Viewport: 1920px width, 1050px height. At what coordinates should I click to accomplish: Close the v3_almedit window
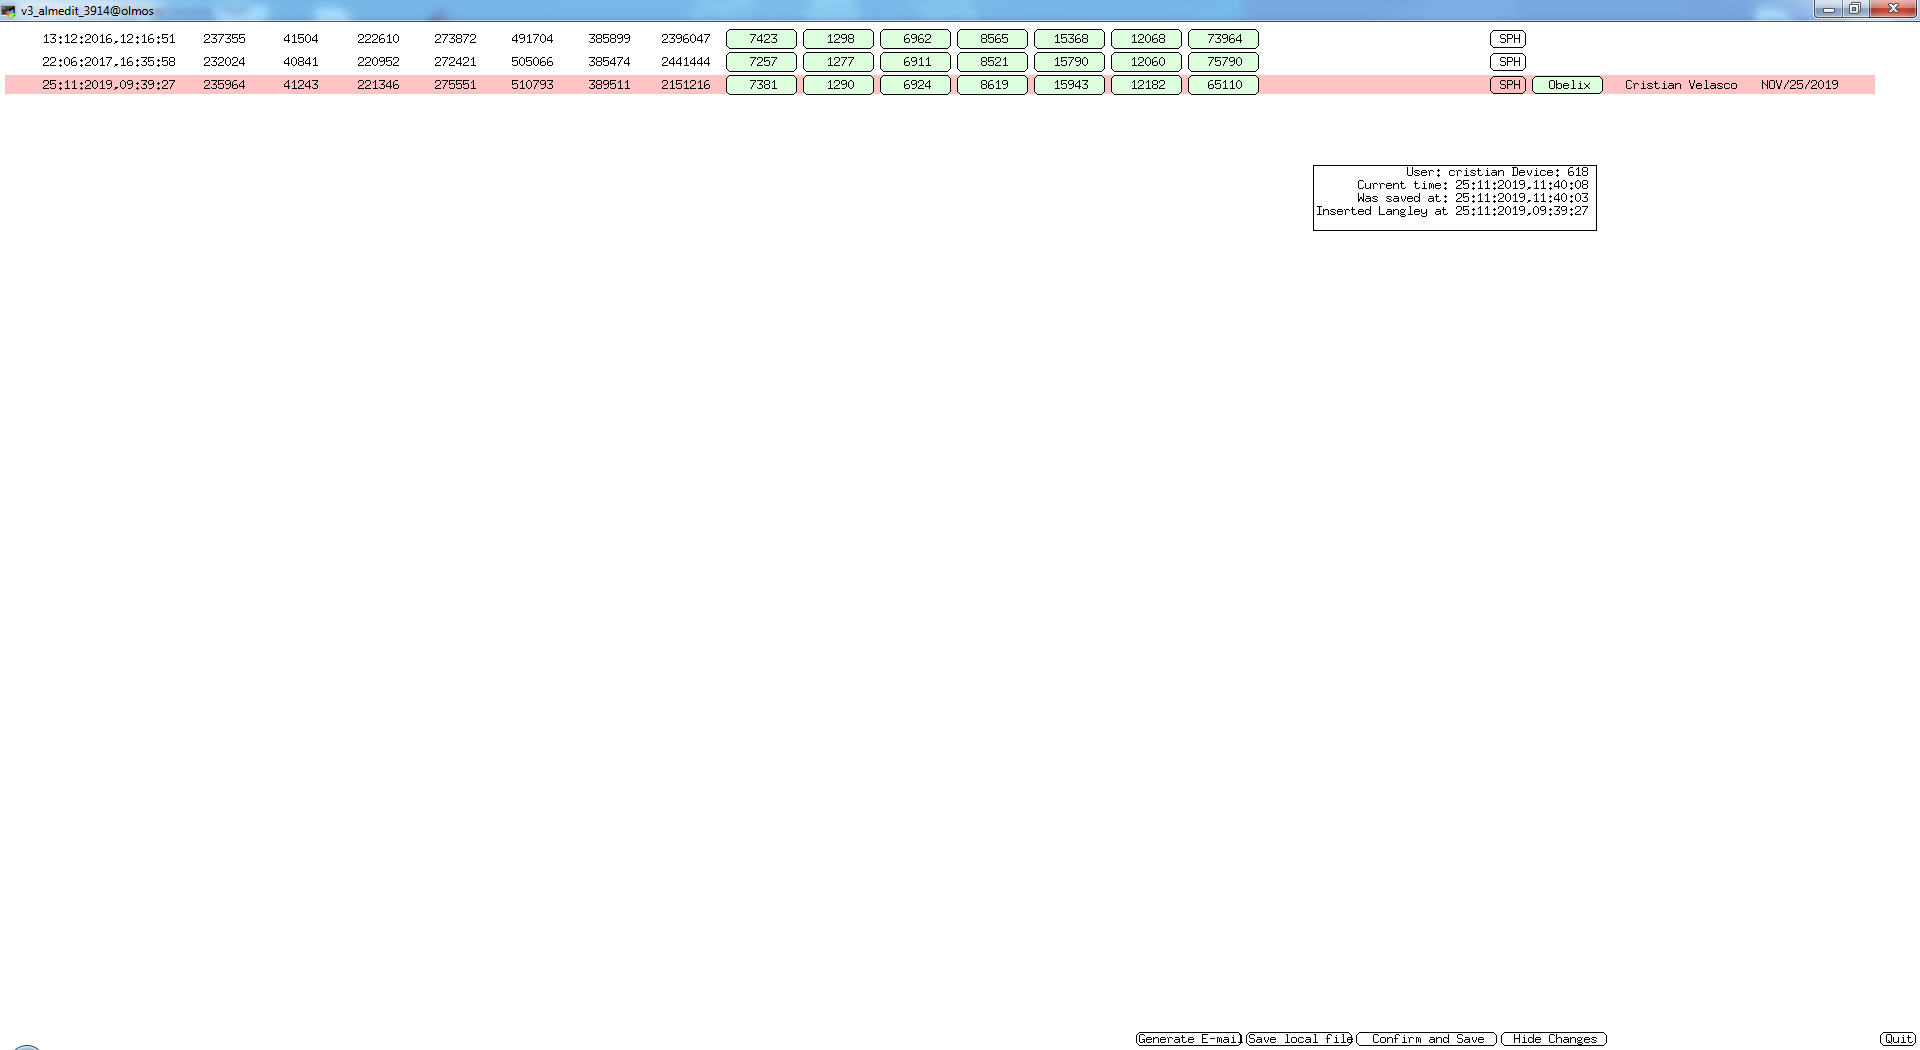pos(1892,8)
